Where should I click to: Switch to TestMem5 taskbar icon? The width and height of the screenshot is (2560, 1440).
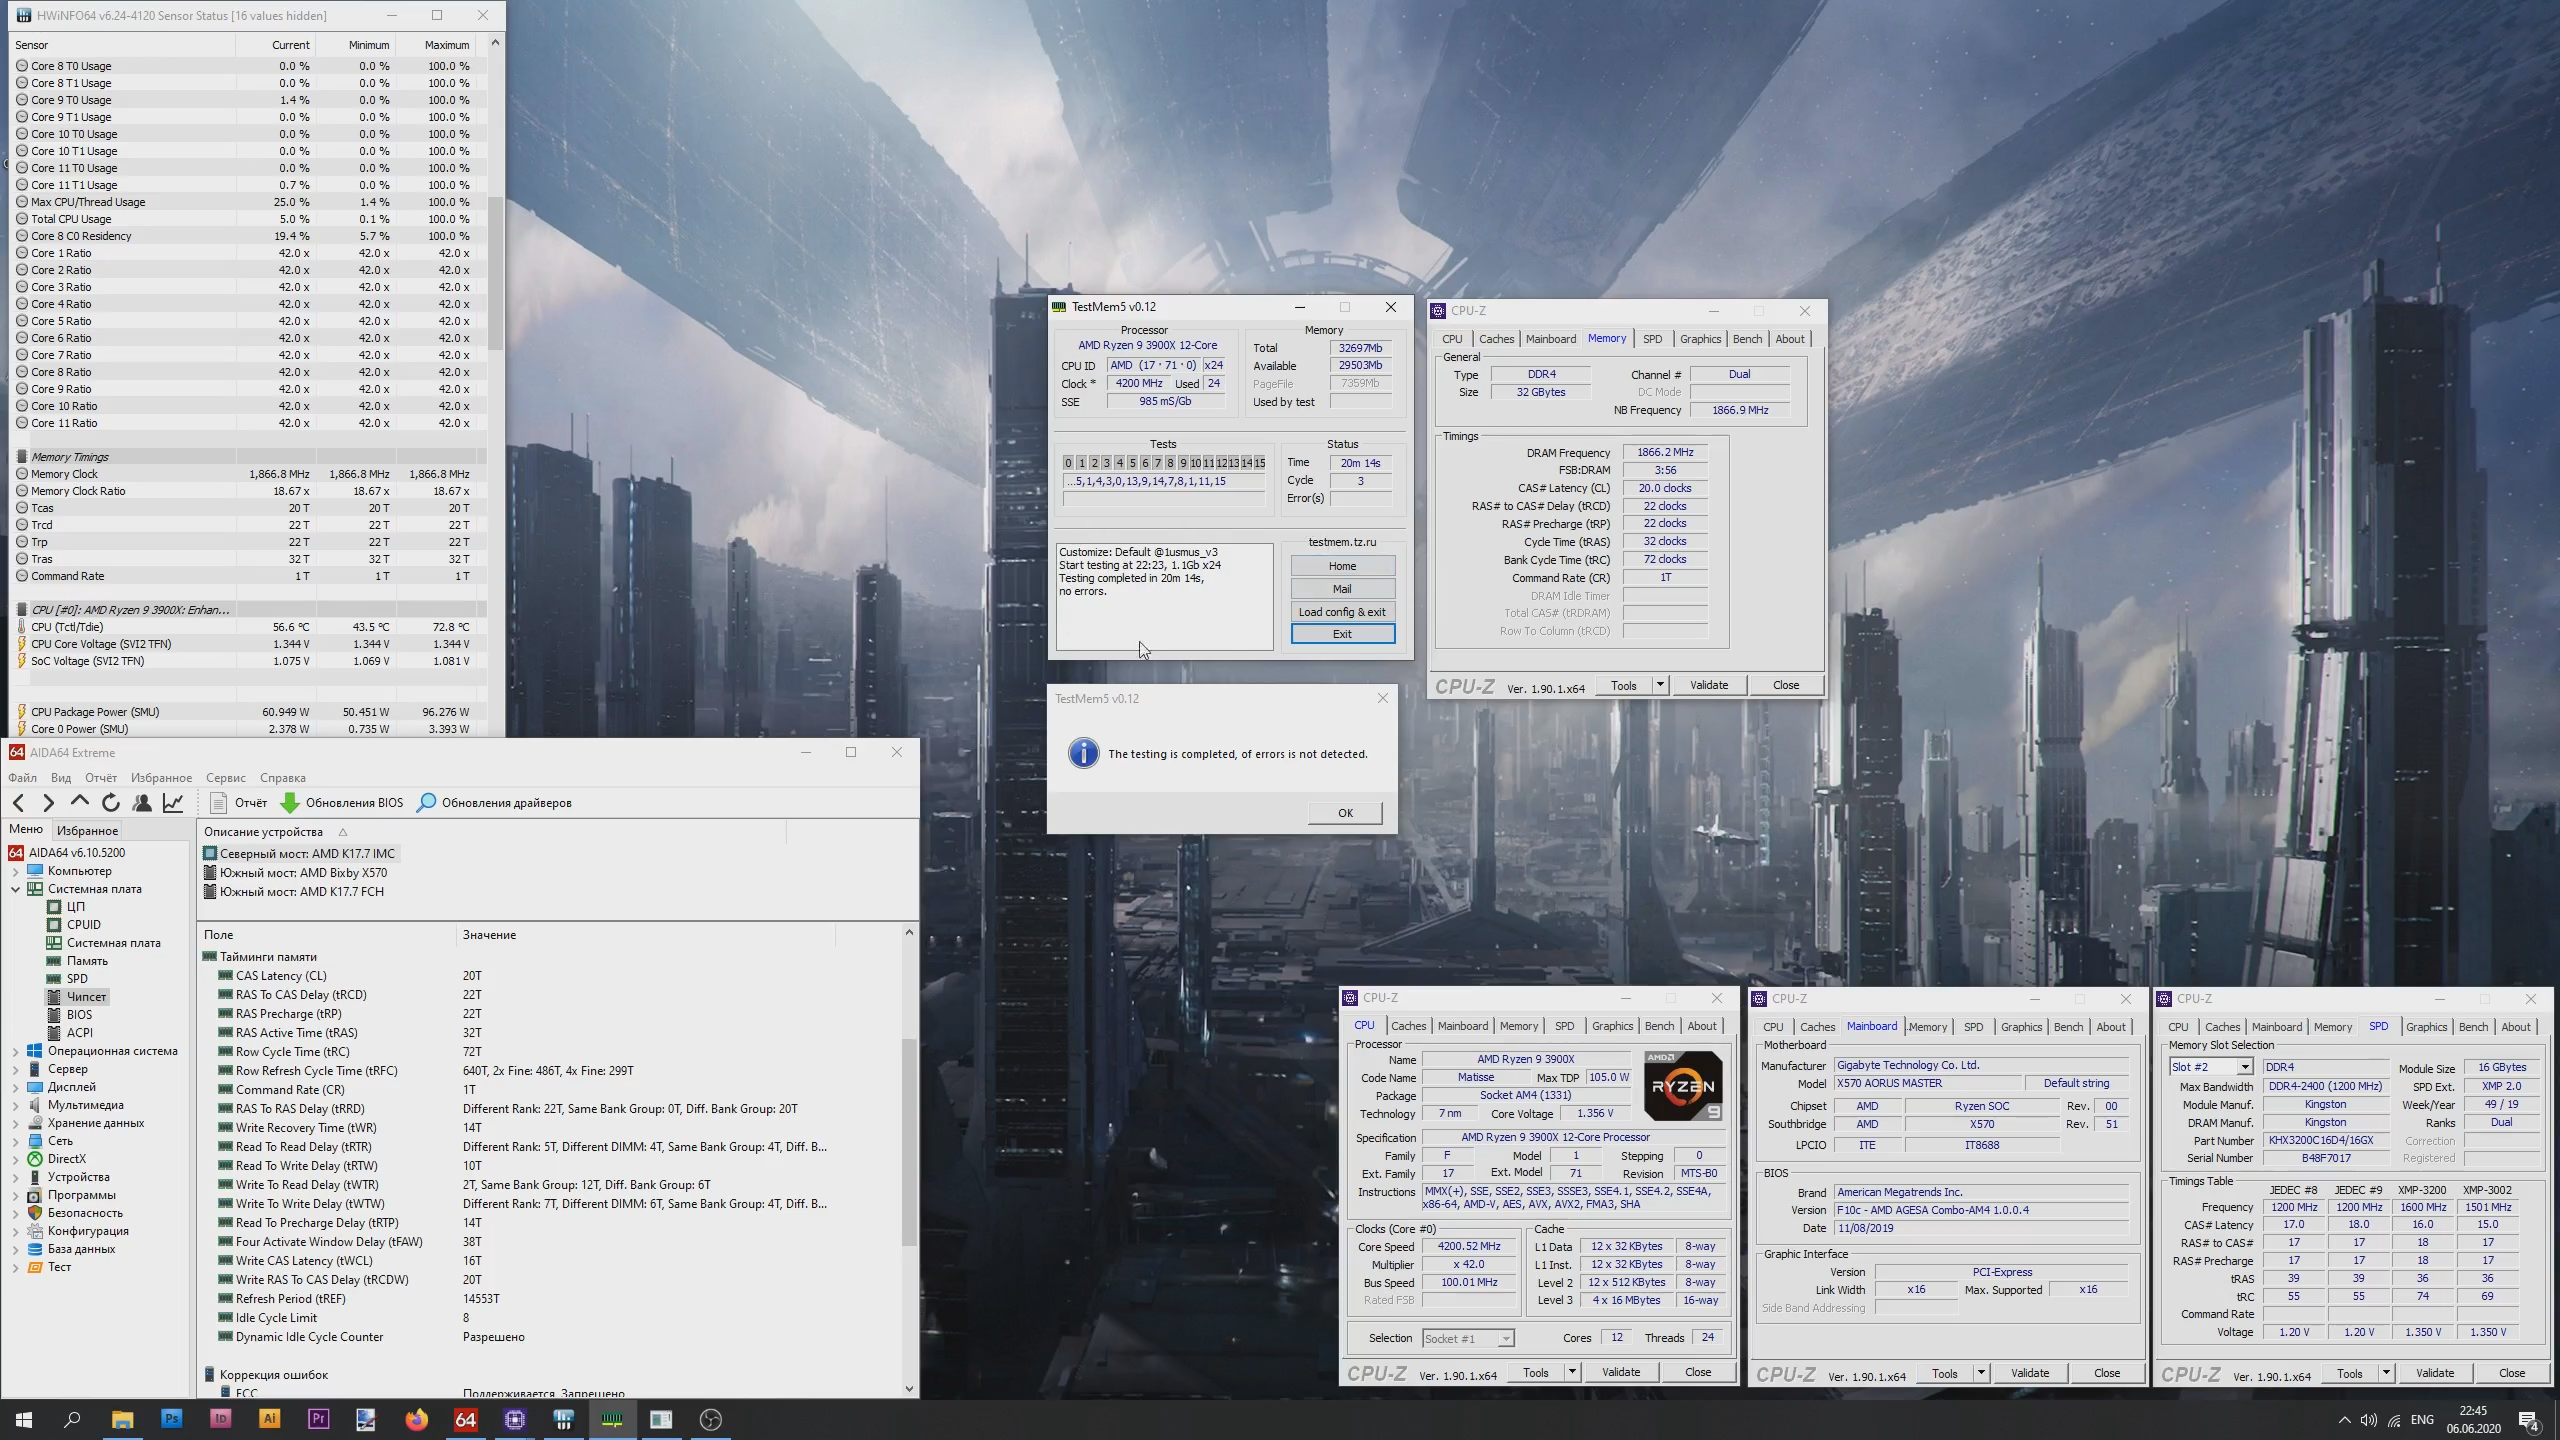coord(612,1419)
